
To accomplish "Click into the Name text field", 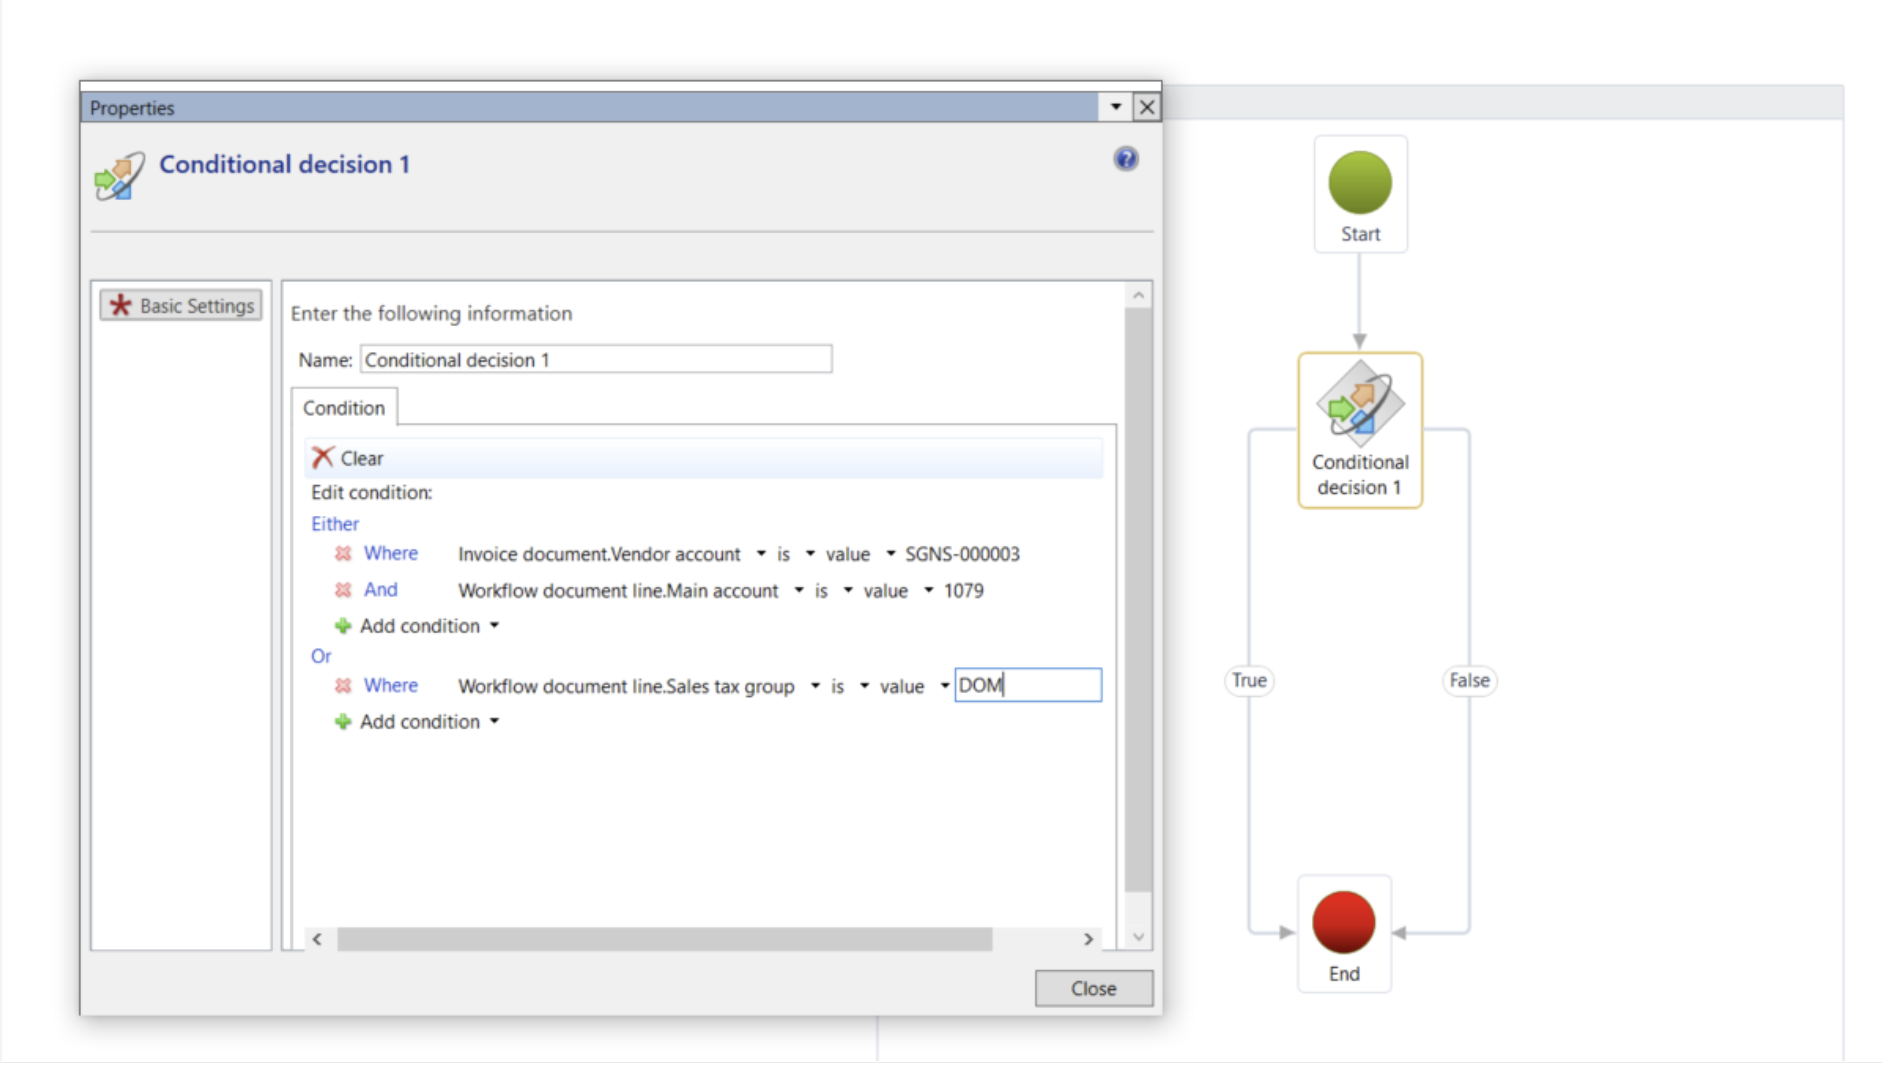I will coord(595,360).
